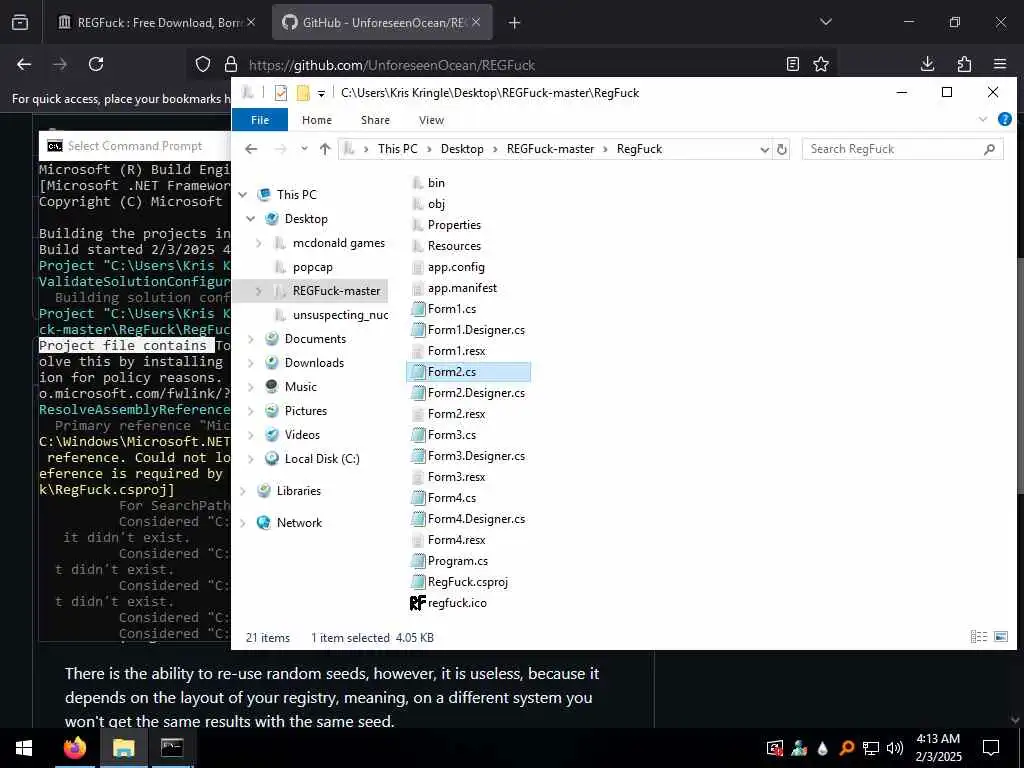
Task: Open new Firefox tab
Action: (515, 23)
